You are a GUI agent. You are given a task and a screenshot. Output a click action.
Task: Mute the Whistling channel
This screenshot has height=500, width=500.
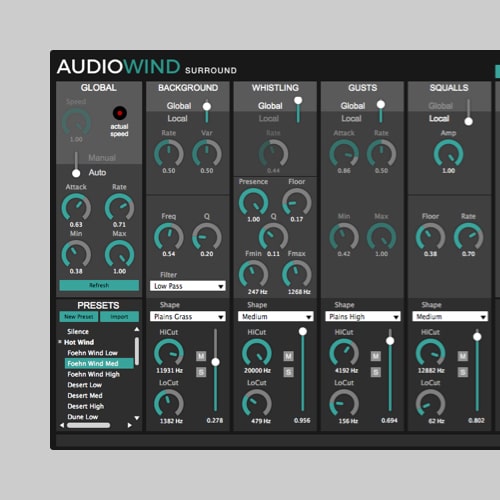(288, 356)
